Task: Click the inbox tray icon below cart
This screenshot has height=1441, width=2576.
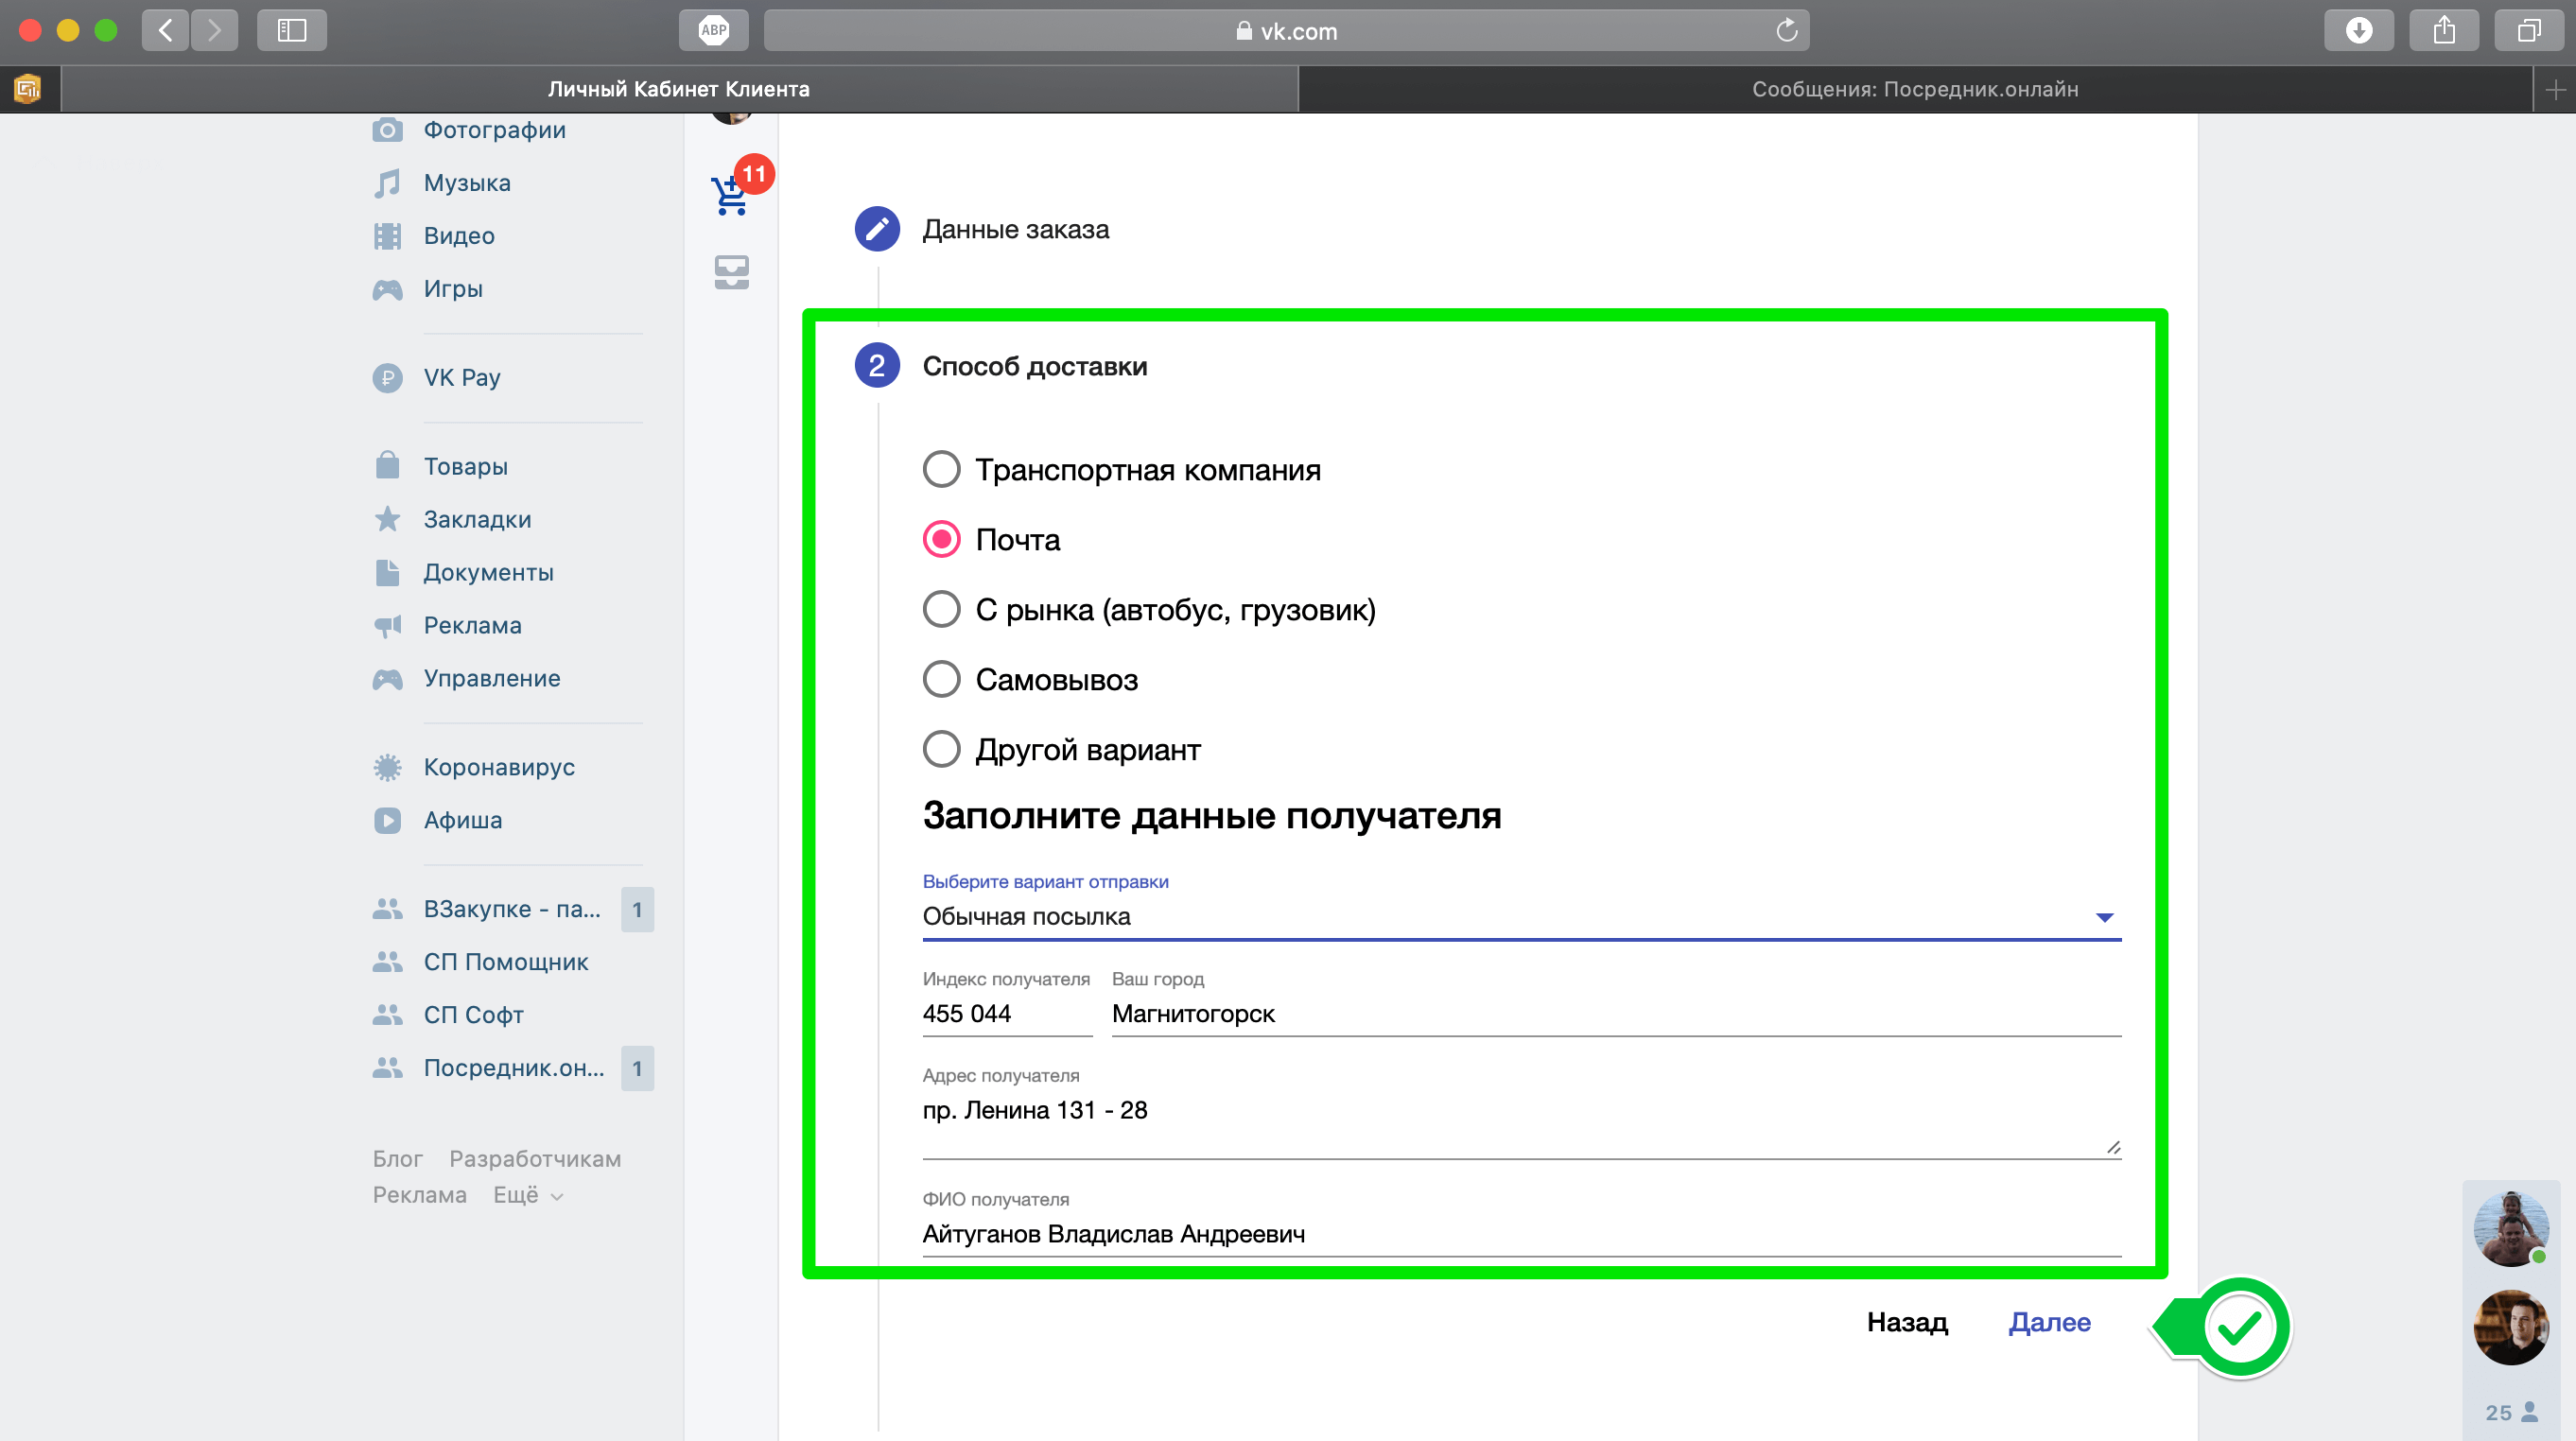Action: (x=732, y=272)
